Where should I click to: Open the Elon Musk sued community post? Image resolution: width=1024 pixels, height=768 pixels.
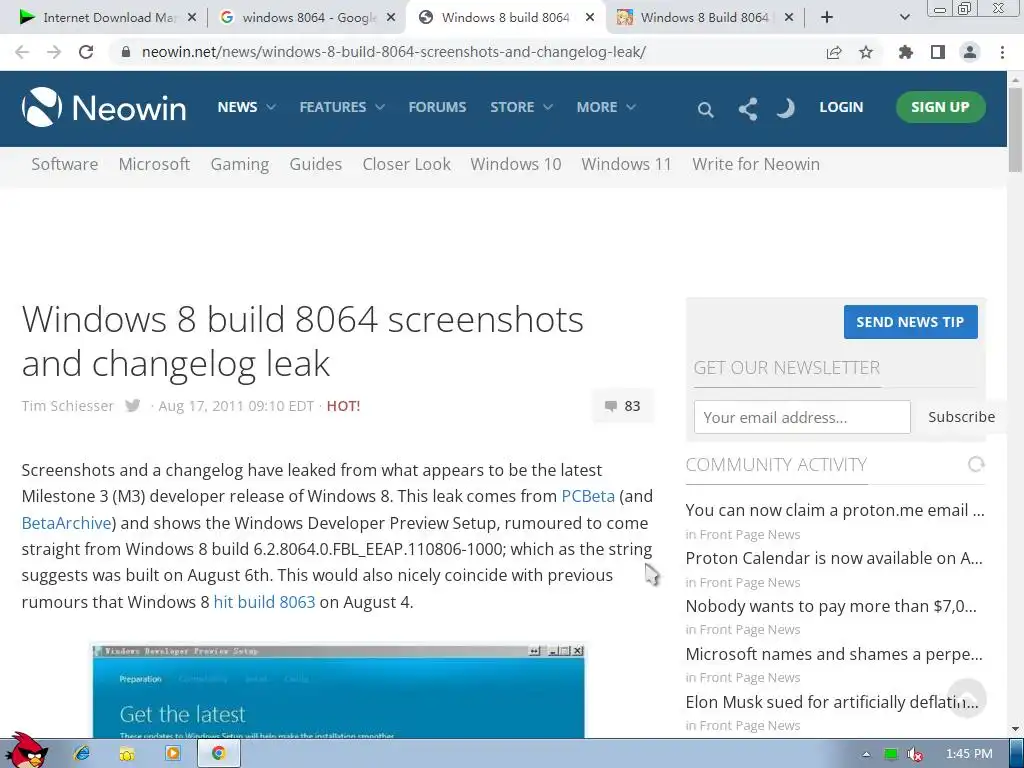coord(832,702)
